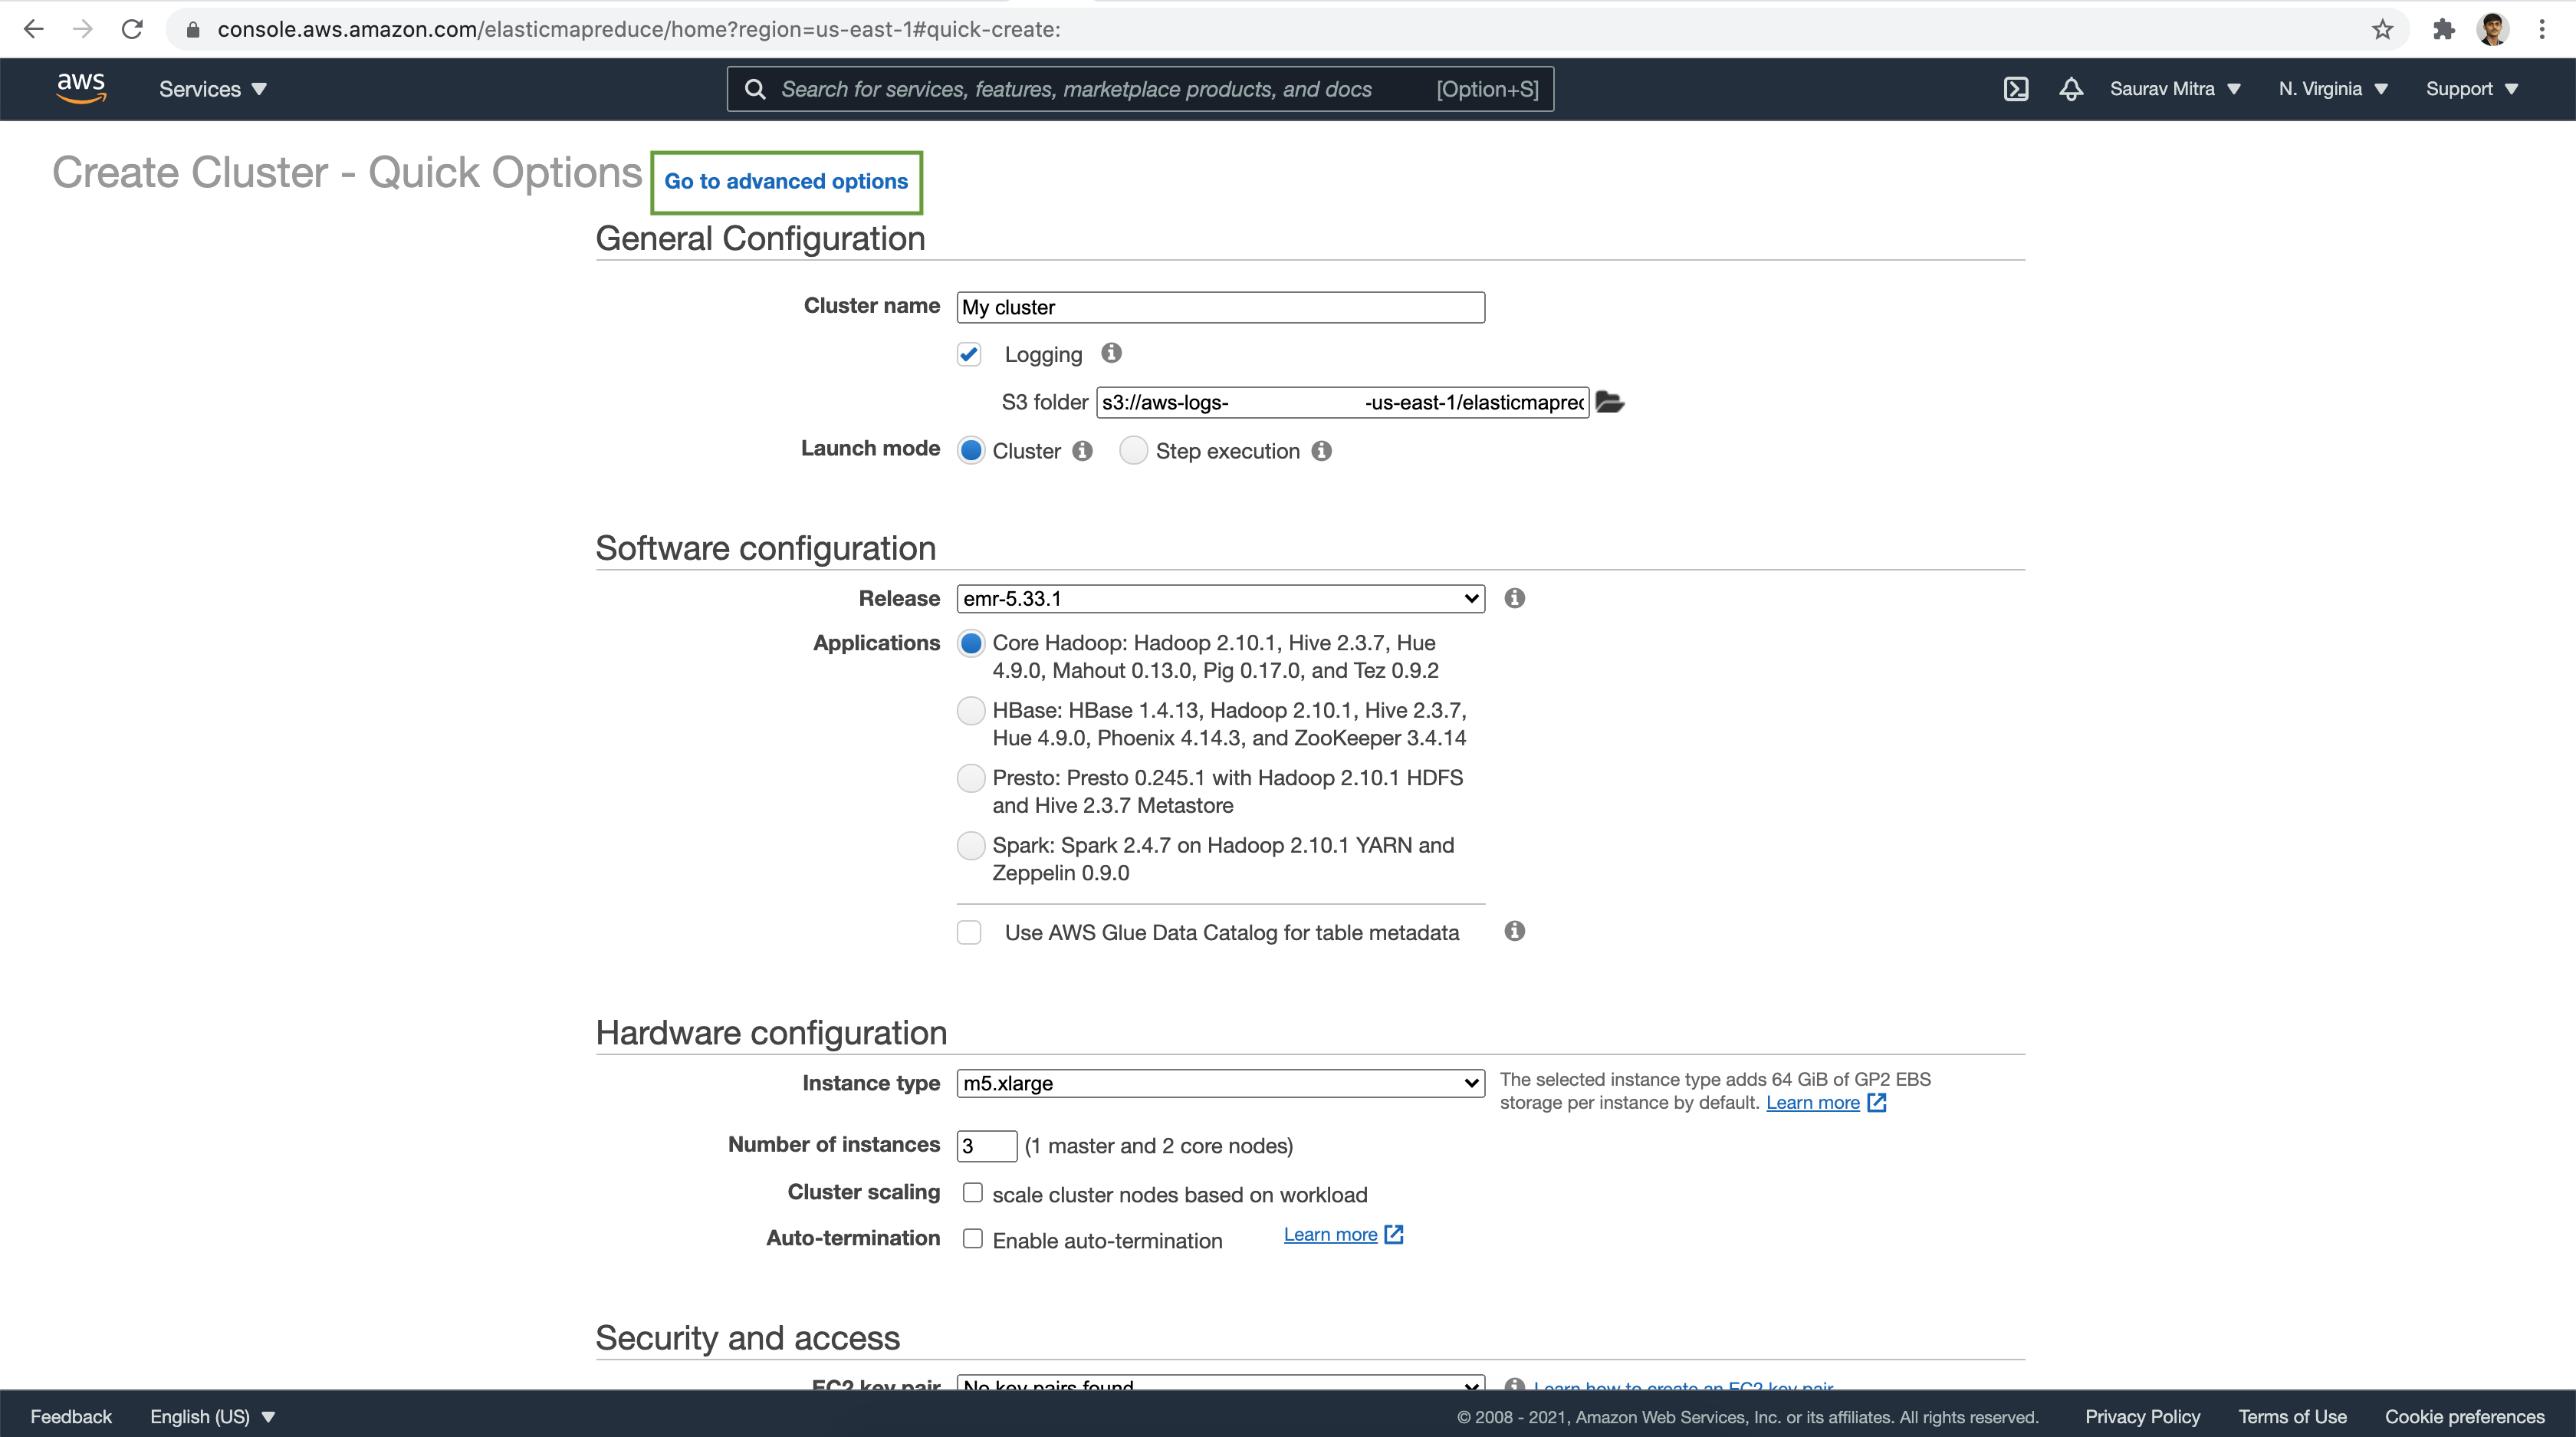Open Learn more about EBS storage
This screenshot has width=2576, height=1437.
pos(1812,1102)
